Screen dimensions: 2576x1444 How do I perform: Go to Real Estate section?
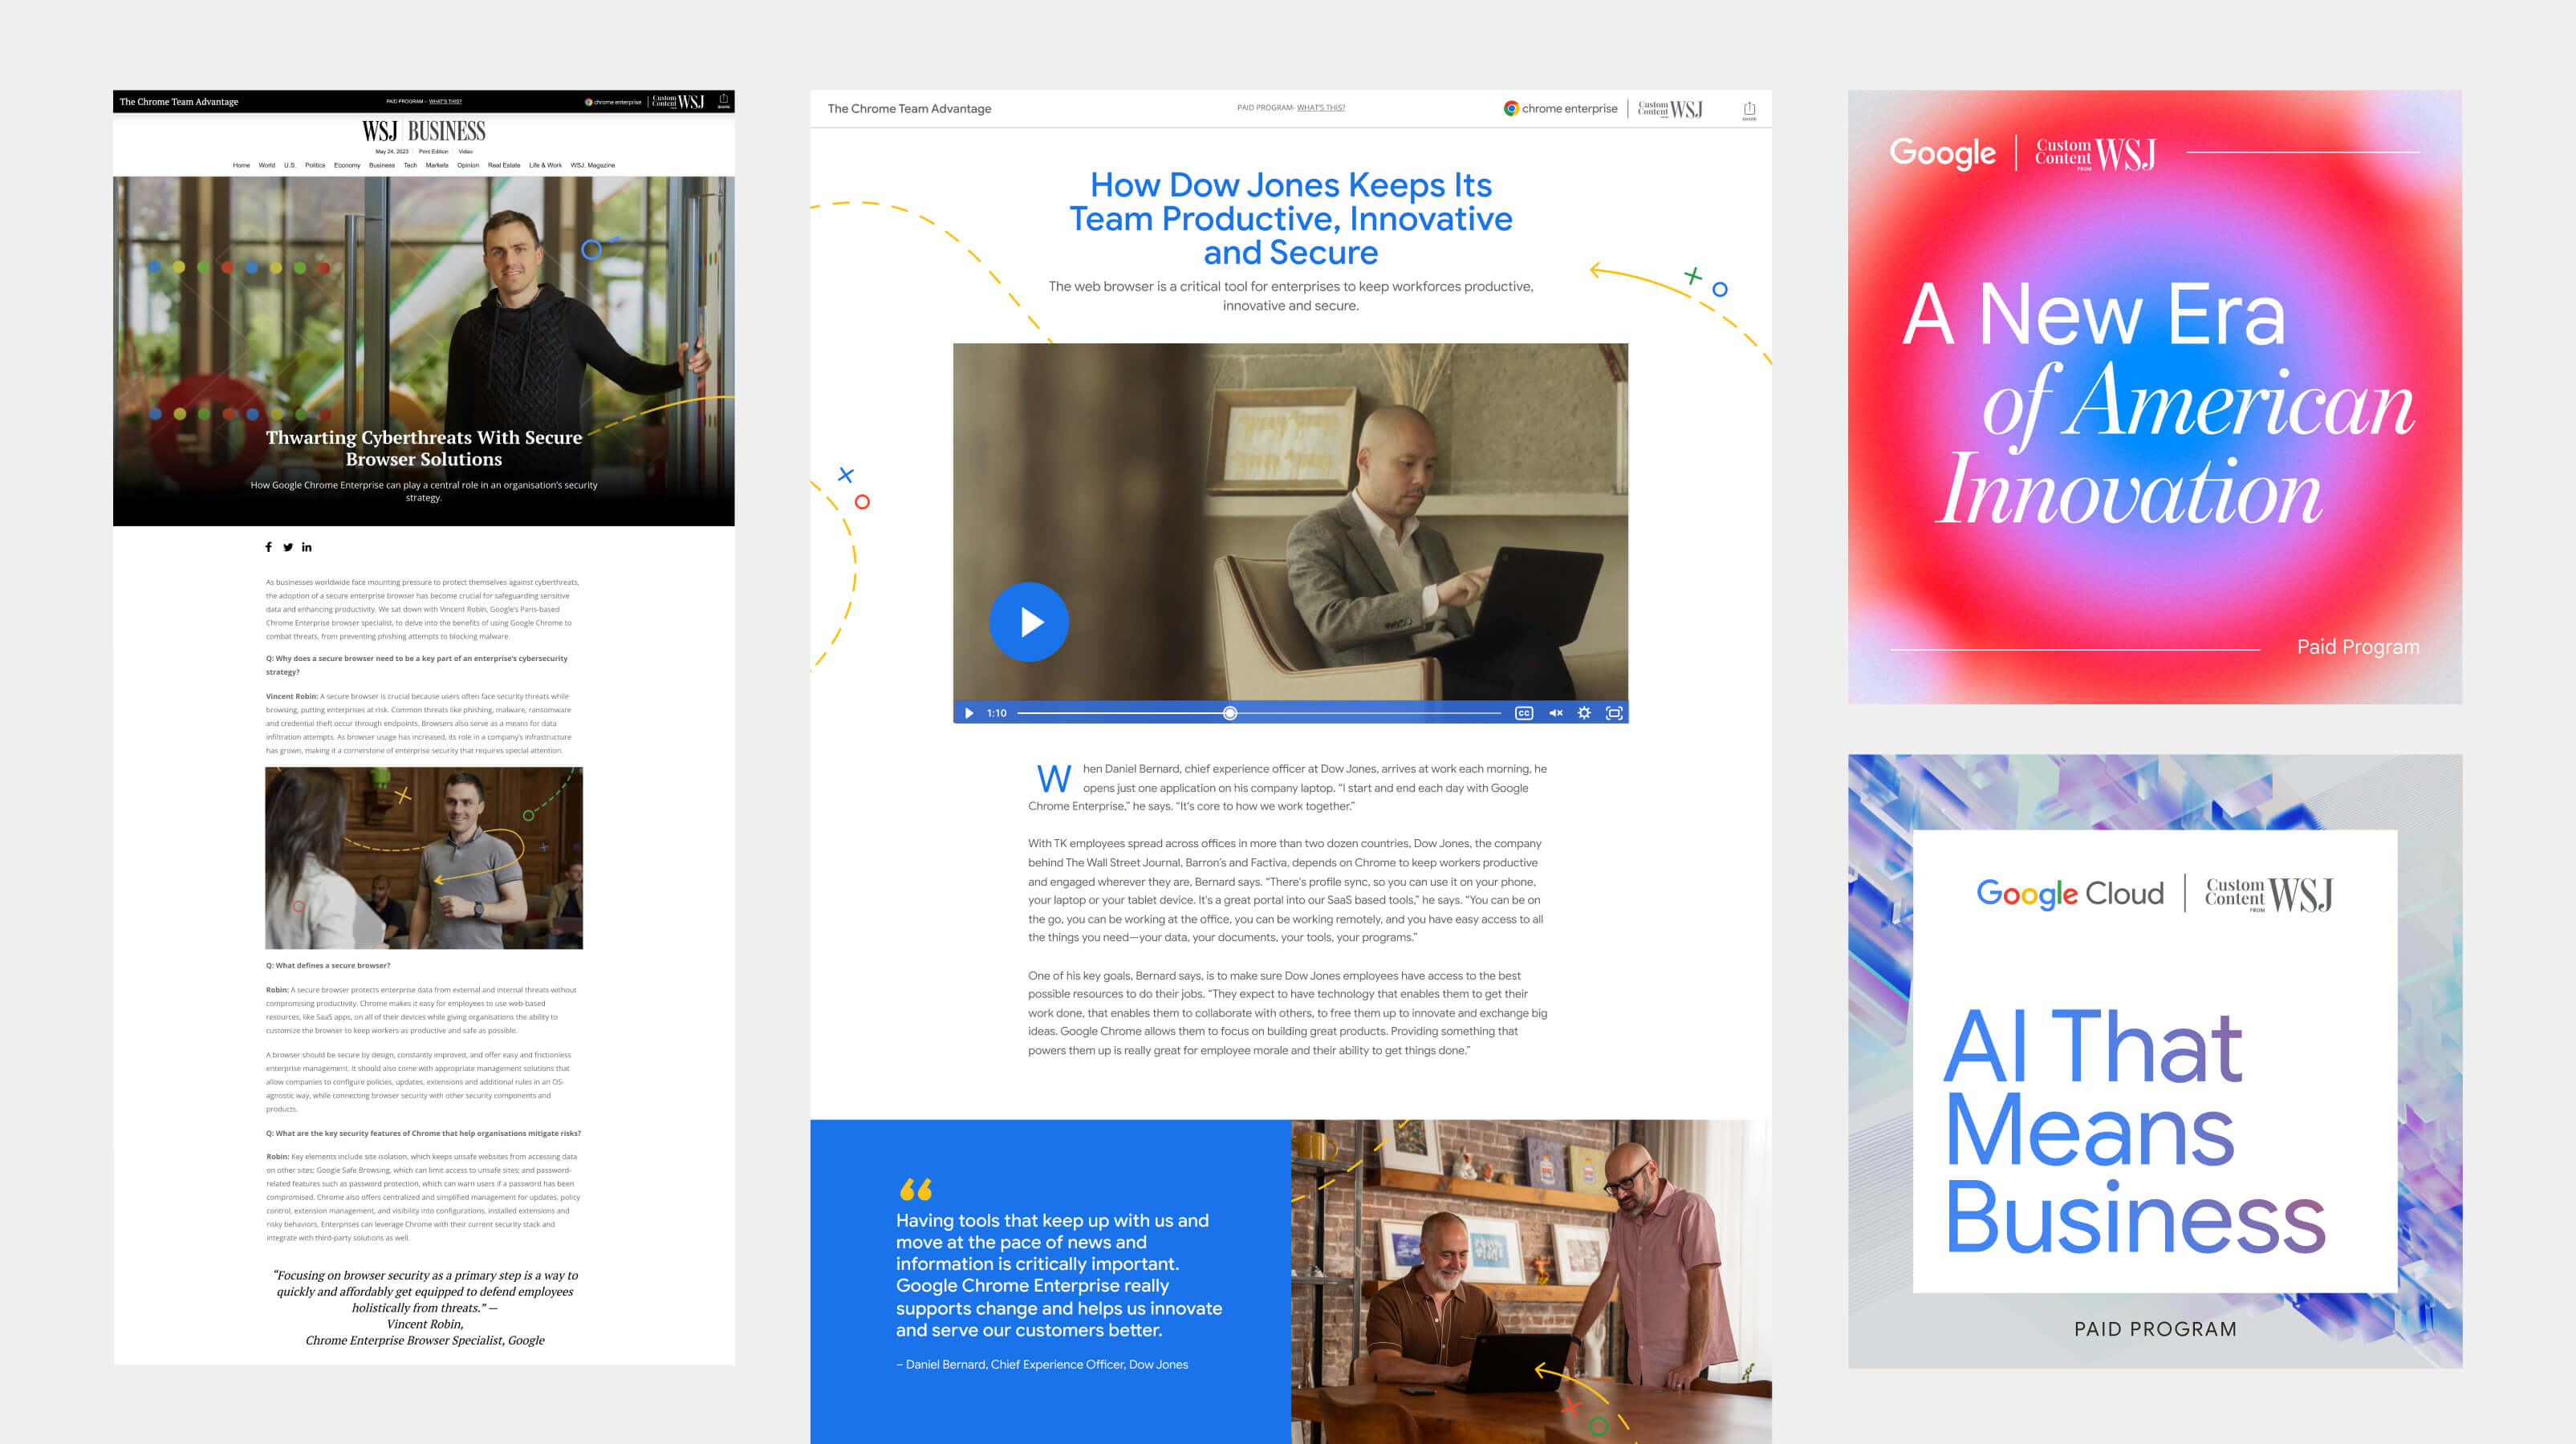pos(504,165)
